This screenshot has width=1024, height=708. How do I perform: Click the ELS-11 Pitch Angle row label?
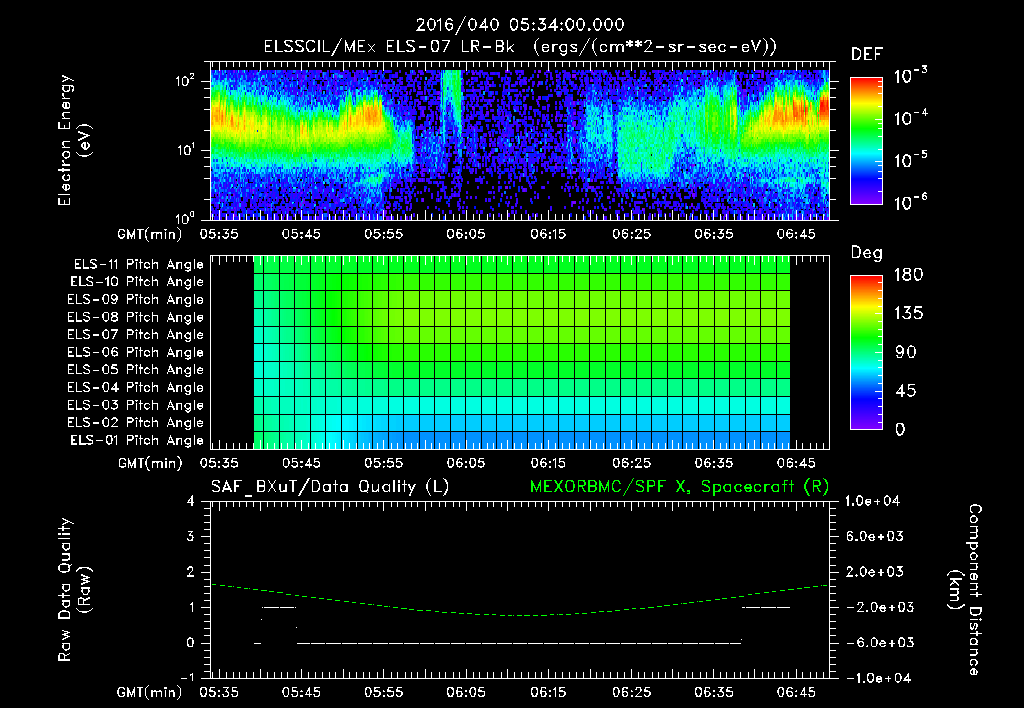[x=138, y=265]
